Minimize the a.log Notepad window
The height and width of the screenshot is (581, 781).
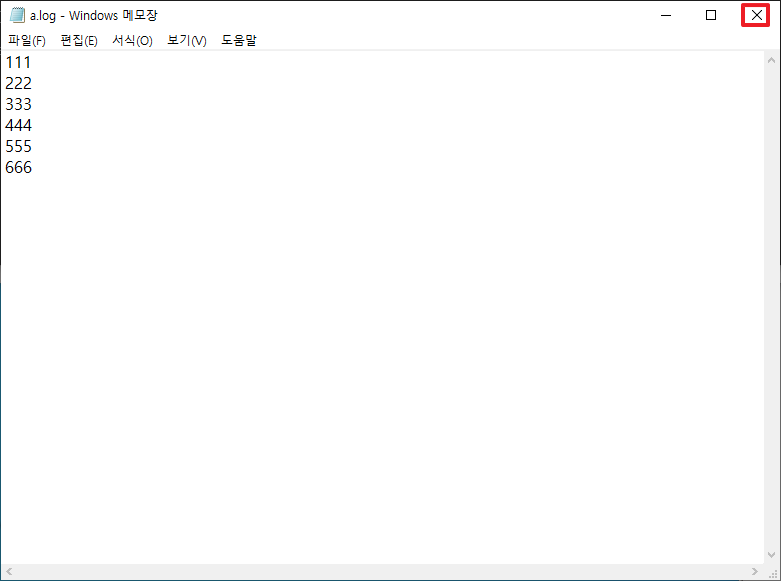665,15
